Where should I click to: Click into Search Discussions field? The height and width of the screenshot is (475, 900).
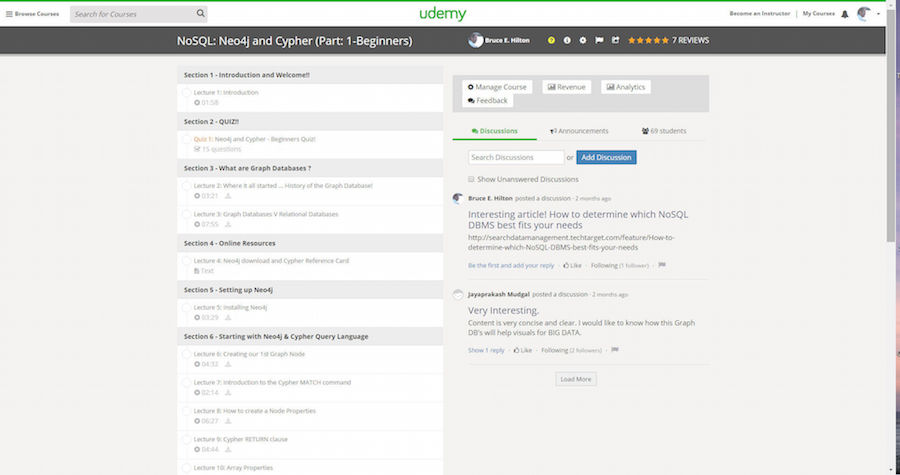pyautogui.click(x=516, y=157)
